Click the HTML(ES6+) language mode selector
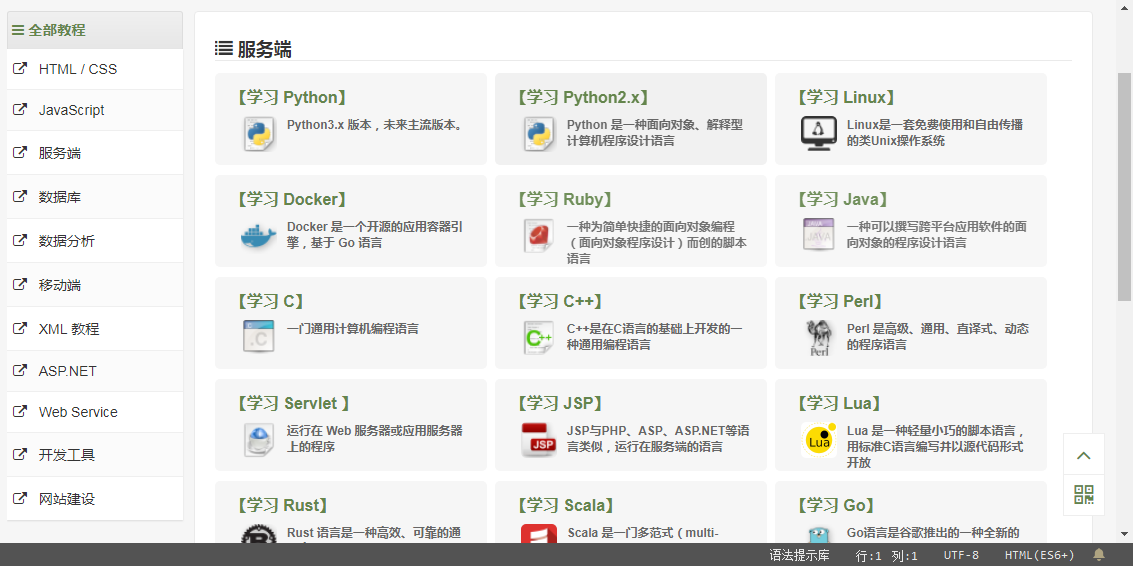 pos(1040,555)
